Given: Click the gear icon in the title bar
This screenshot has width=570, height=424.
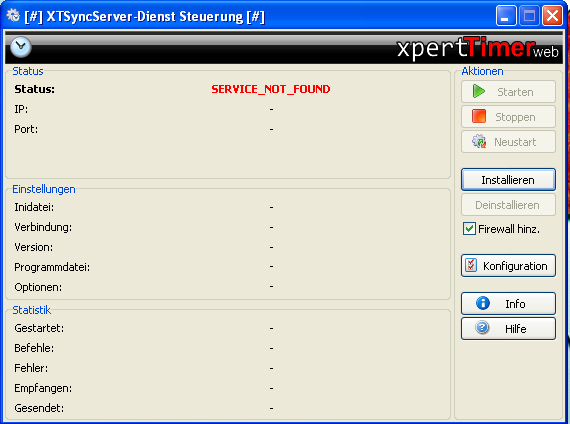Looking at the screenshot, I should click(x=13, y=16).
